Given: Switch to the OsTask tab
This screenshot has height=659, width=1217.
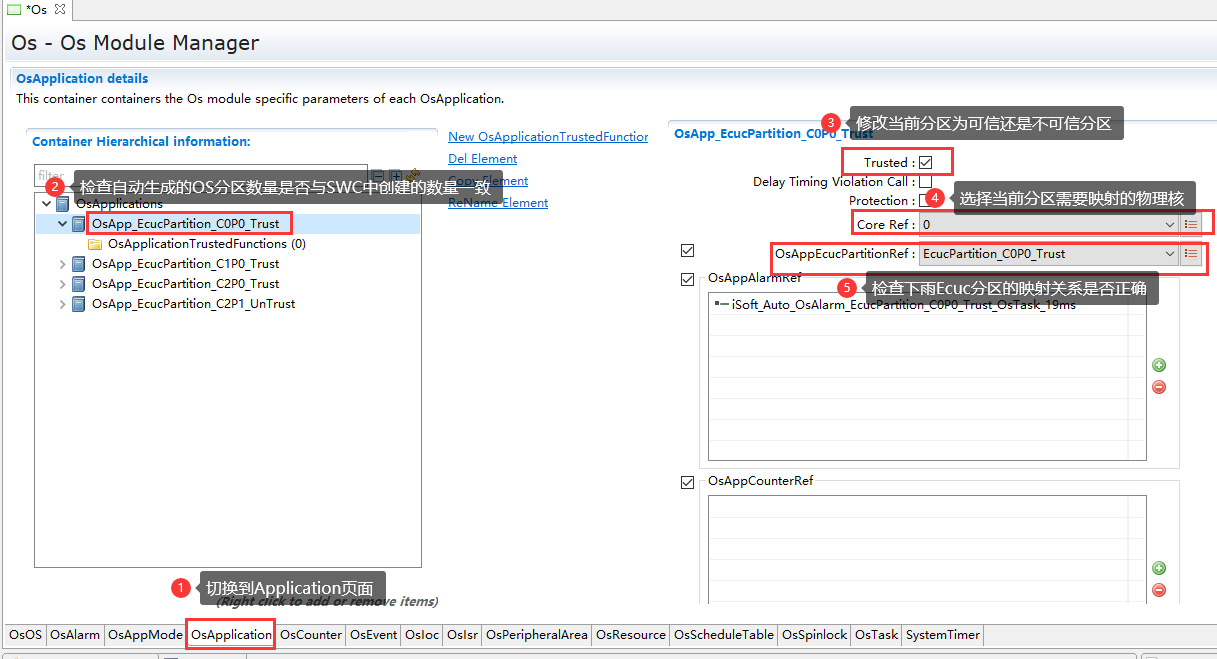Looking at the screenshot, I should [x=876, y=635].
